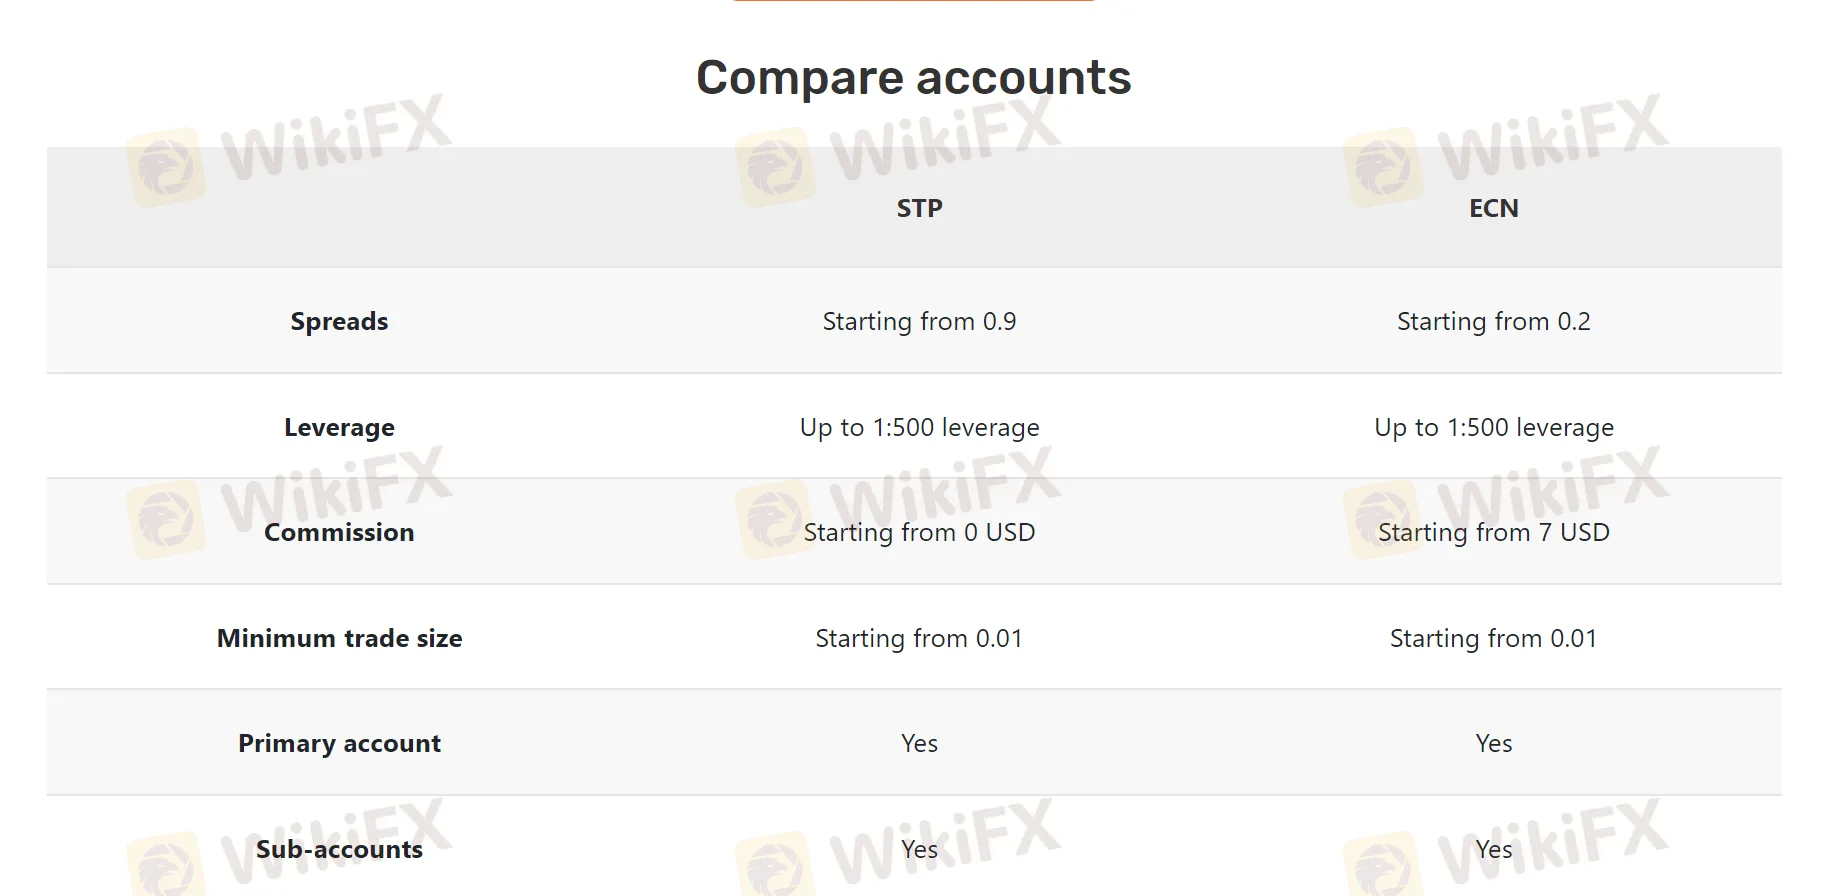Select the STP column header
Screen dimensions: 1832x896
pos(919,208)
